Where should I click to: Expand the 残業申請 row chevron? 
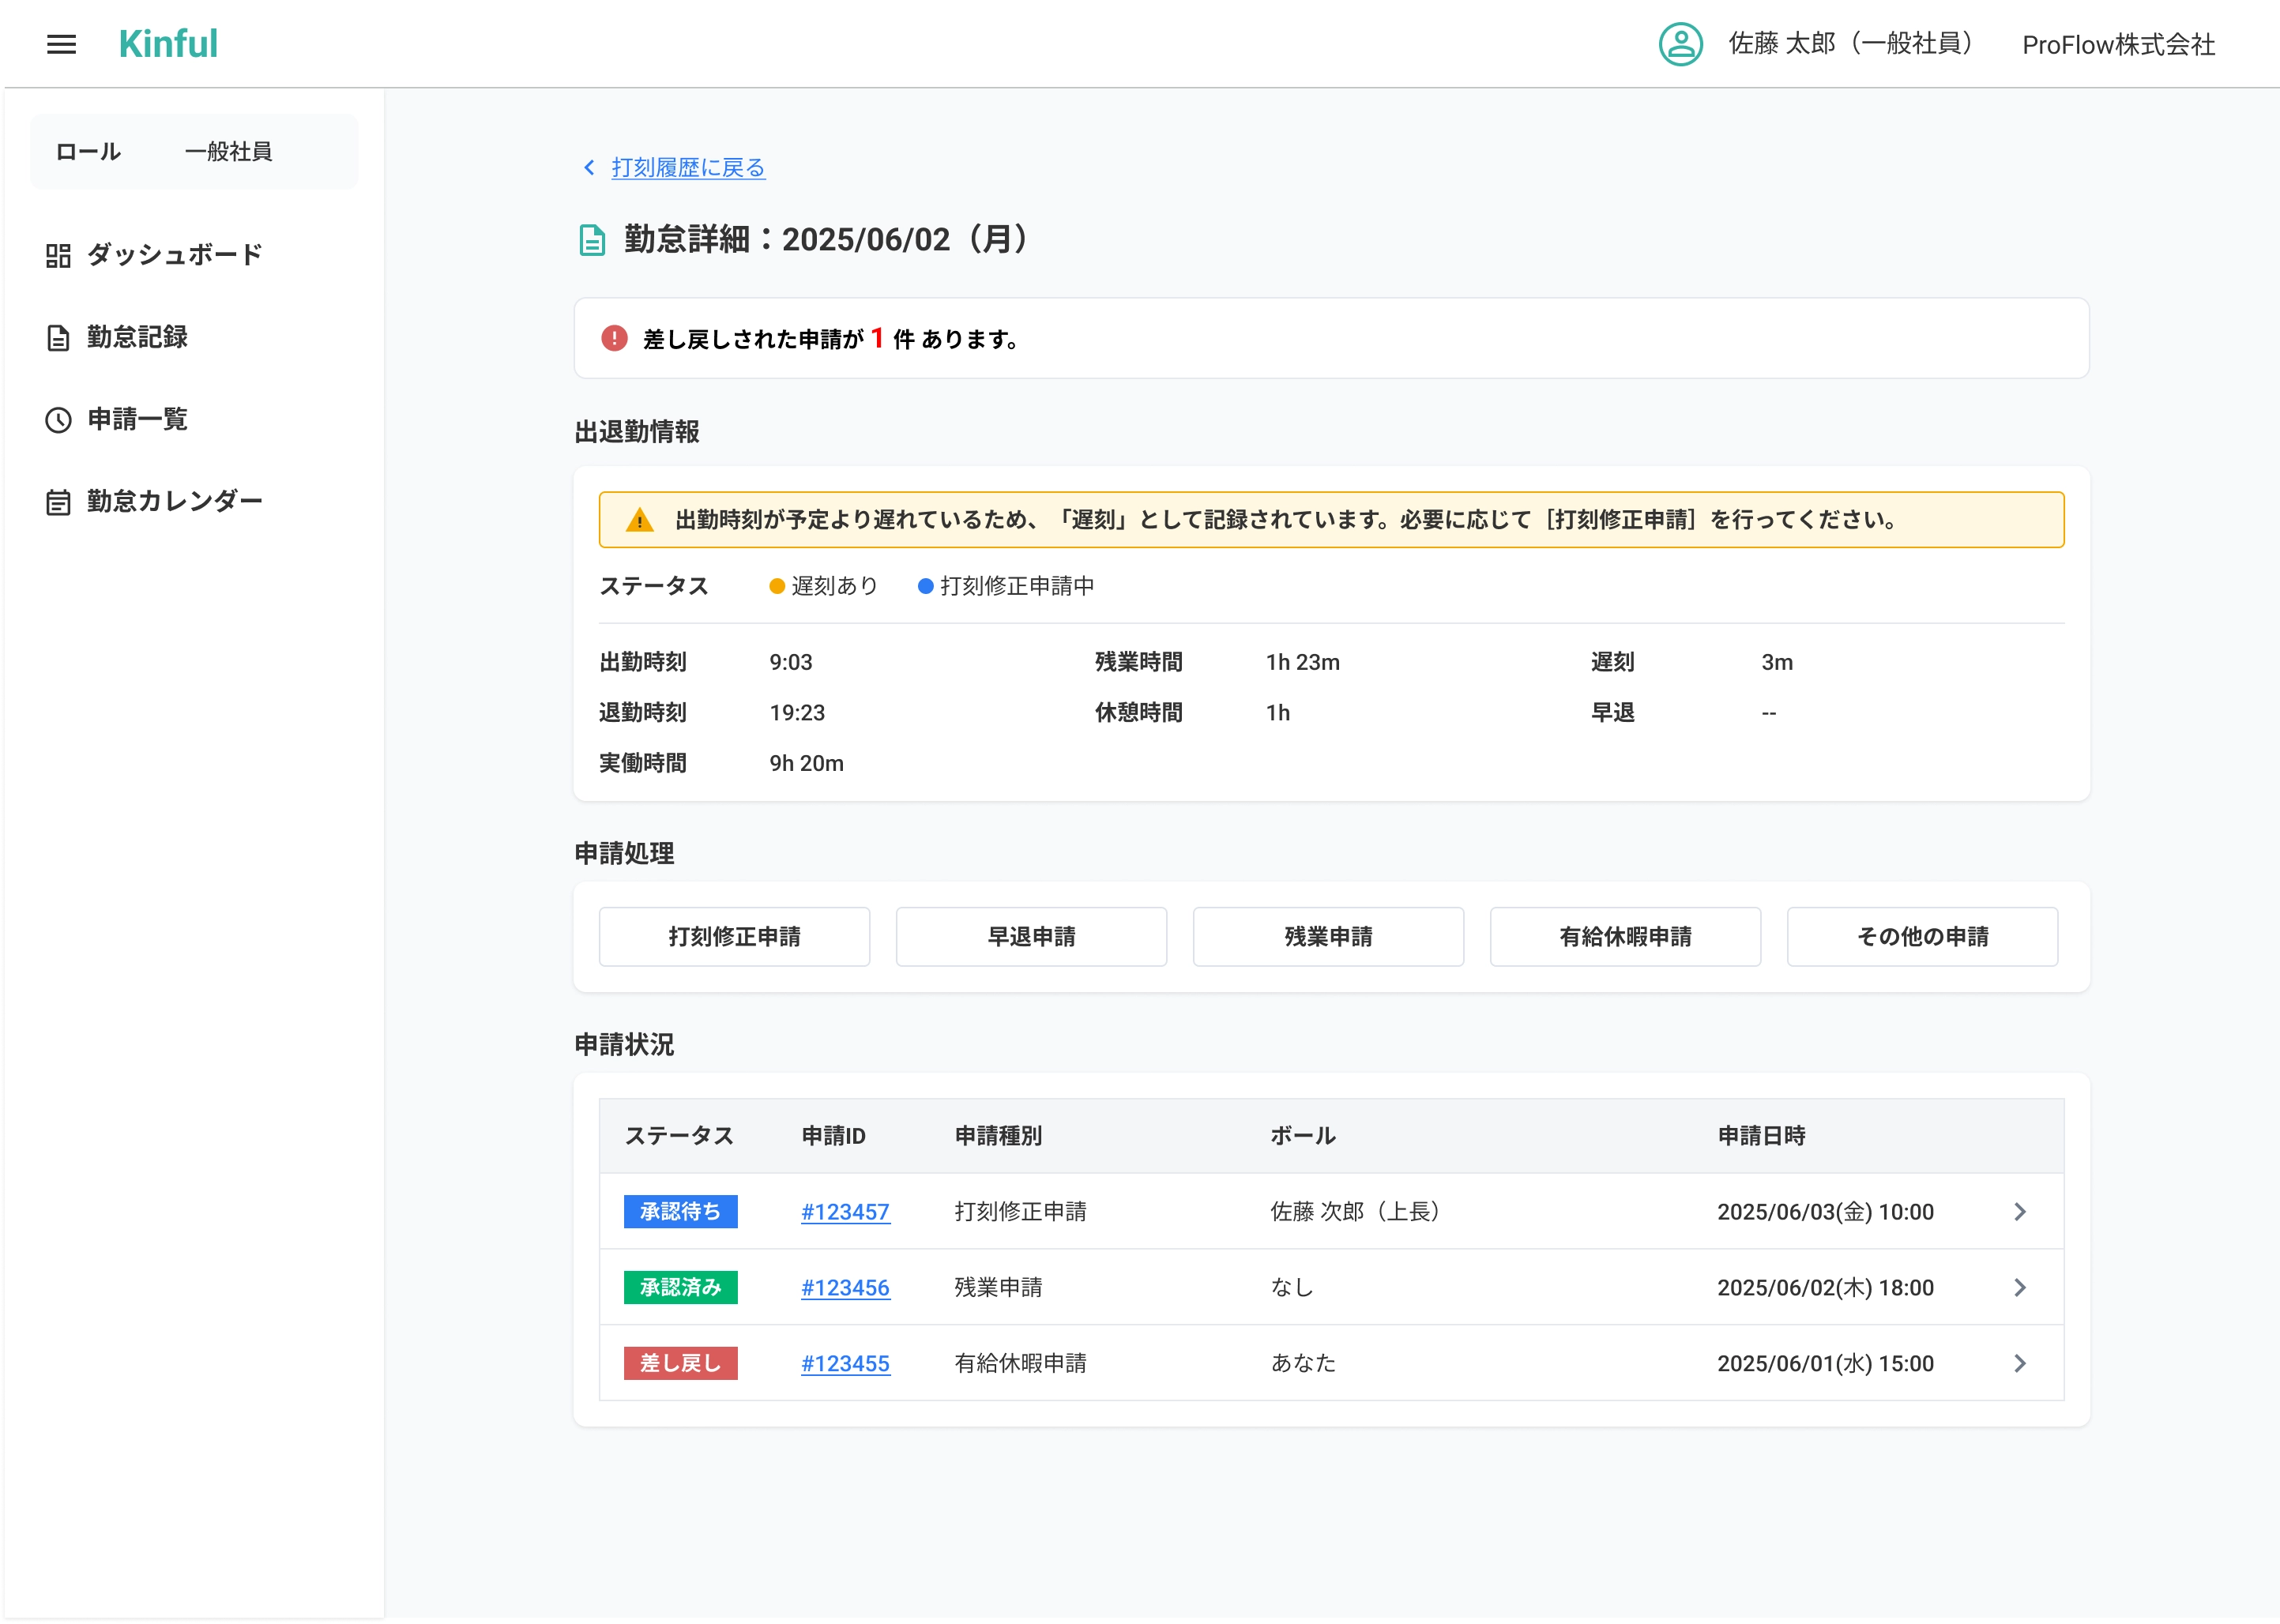pos(2019,1288)
